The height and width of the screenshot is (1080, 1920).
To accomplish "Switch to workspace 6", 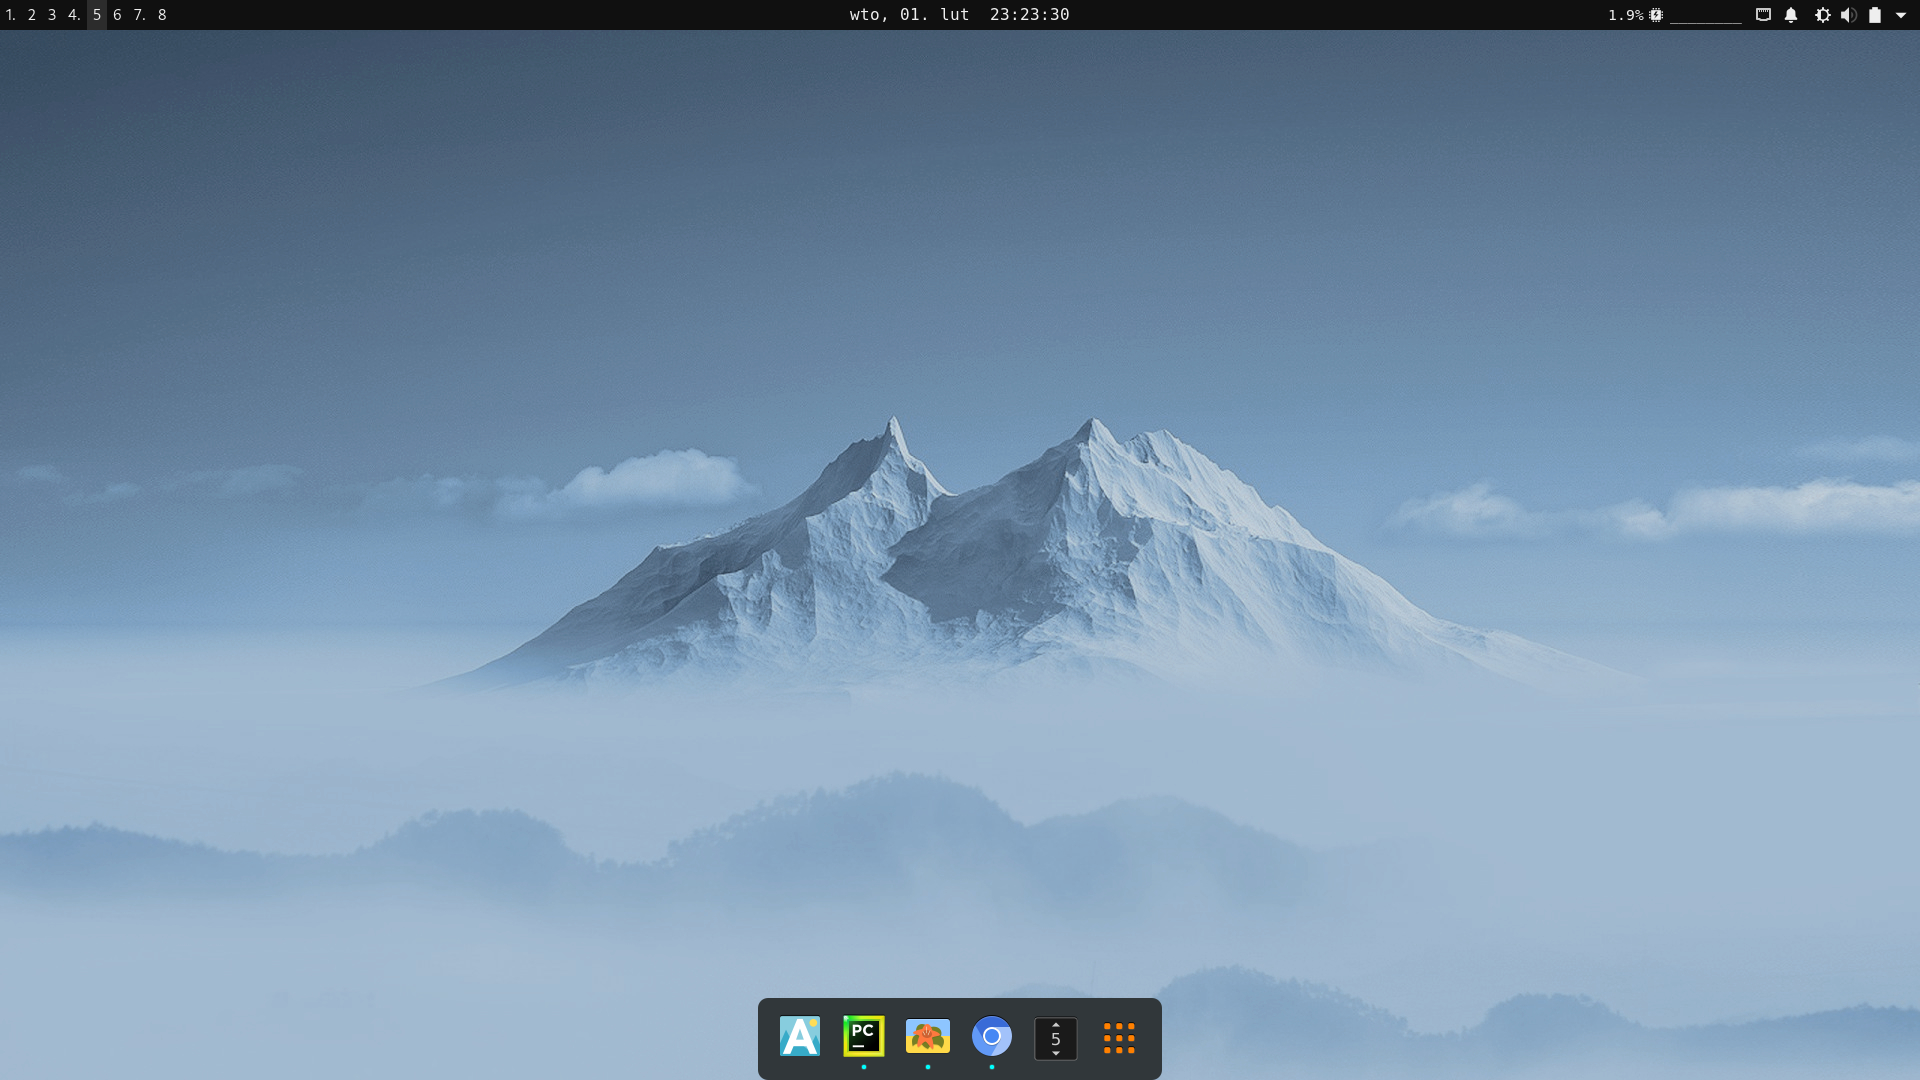I will coord(117,15).
